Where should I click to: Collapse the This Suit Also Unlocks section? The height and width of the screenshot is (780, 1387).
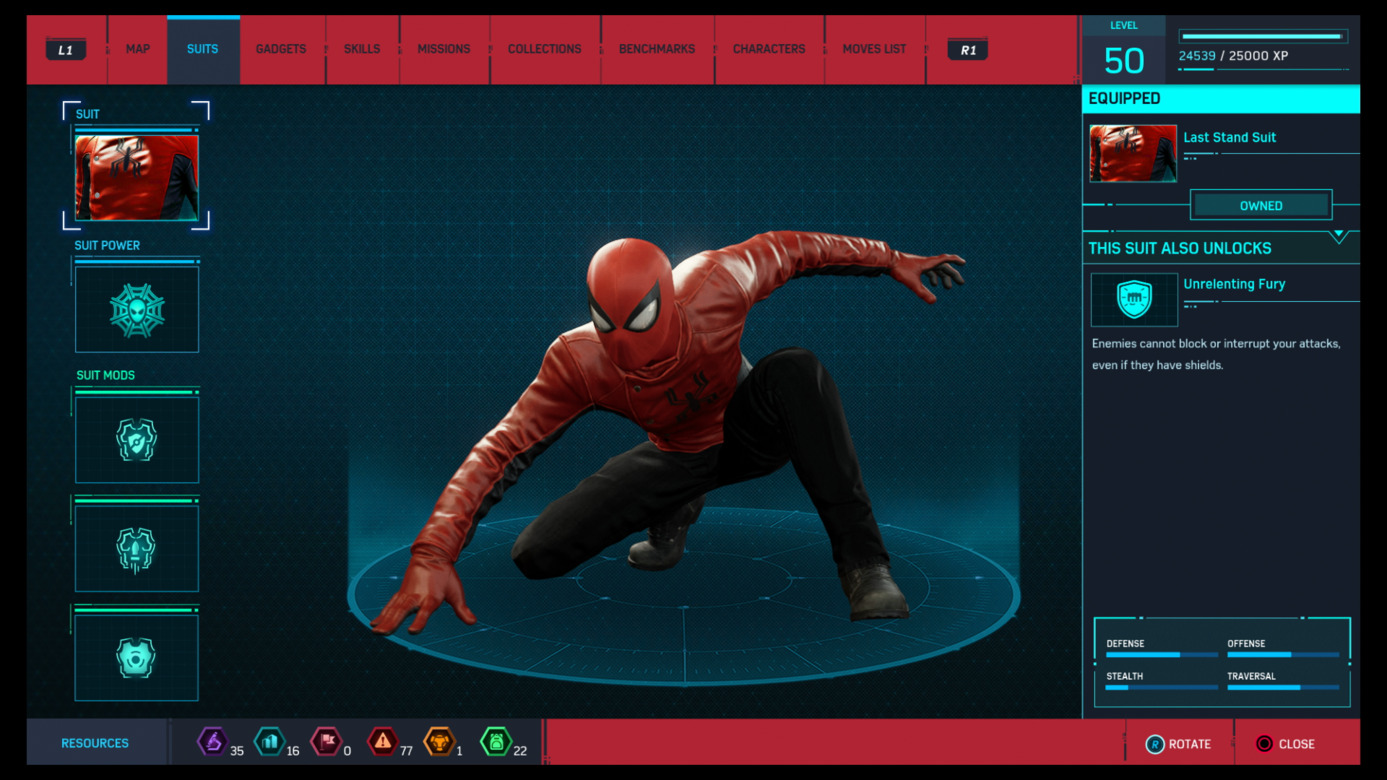click(x=1338, y=237)
